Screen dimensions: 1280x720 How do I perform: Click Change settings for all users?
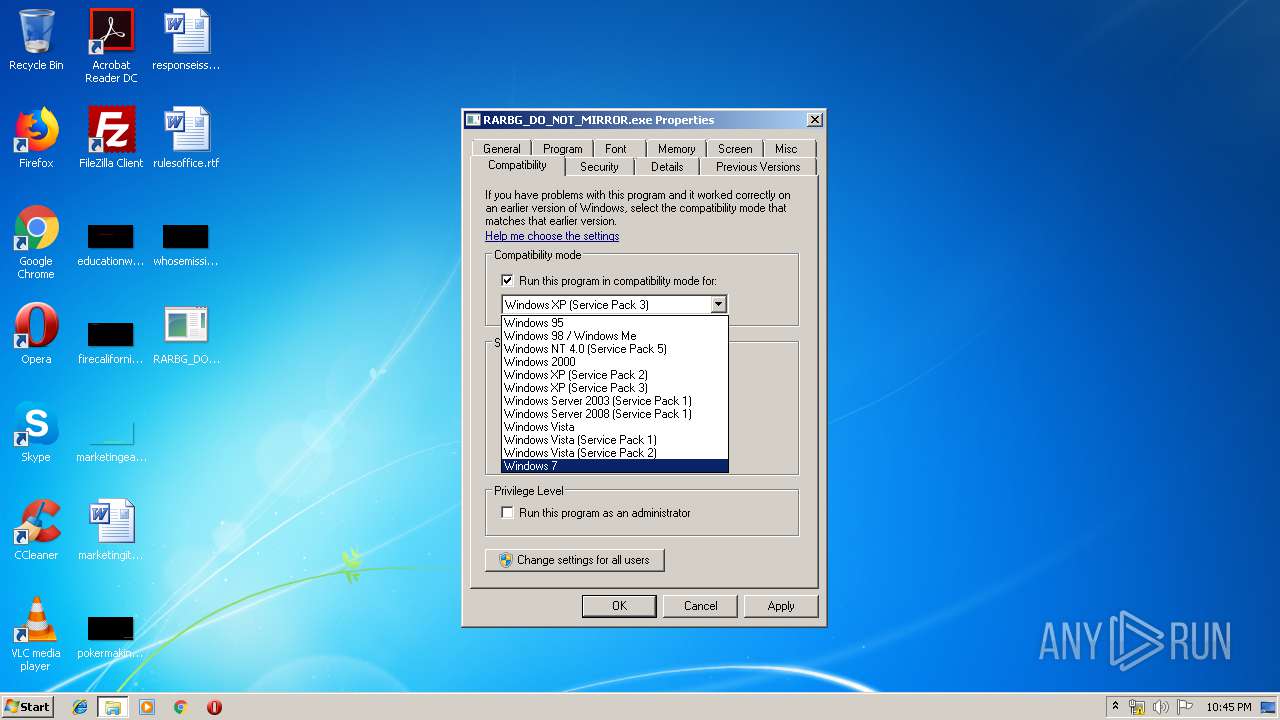(575, 560)
